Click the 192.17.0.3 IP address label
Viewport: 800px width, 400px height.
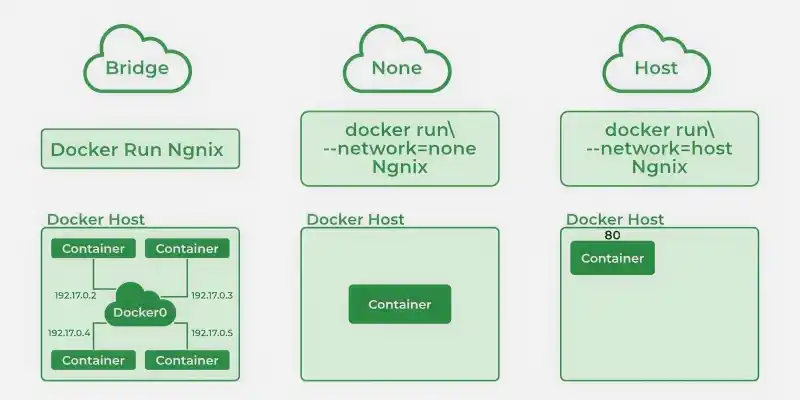coord(212,295)
